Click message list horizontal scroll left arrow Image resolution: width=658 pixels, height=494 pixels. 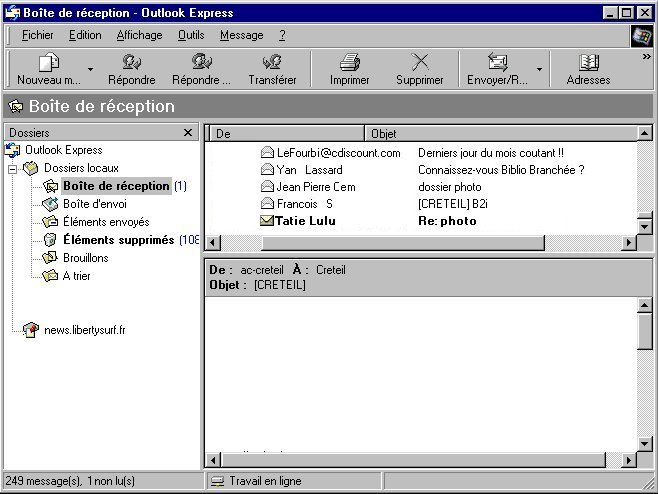tap(213, 243)
